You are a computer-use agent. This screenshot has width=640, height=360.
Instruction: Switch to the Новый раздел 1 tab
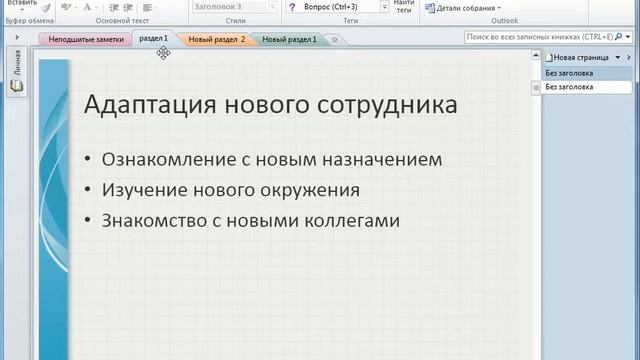pyautogui.click(x=289, y=40)
